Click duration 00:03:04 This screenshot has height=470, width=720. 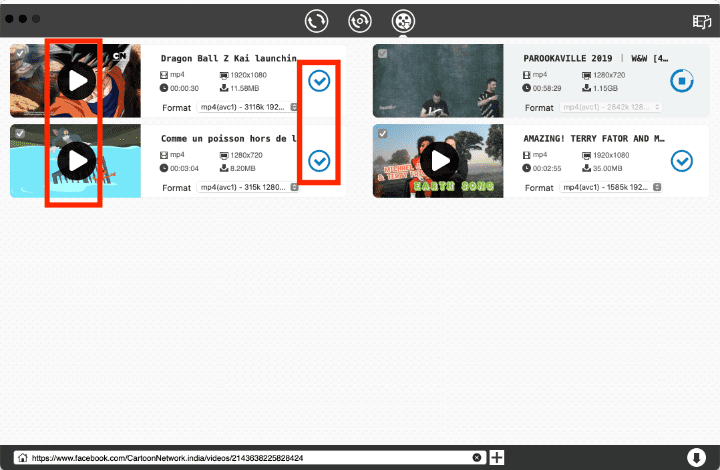click(185, 168)
